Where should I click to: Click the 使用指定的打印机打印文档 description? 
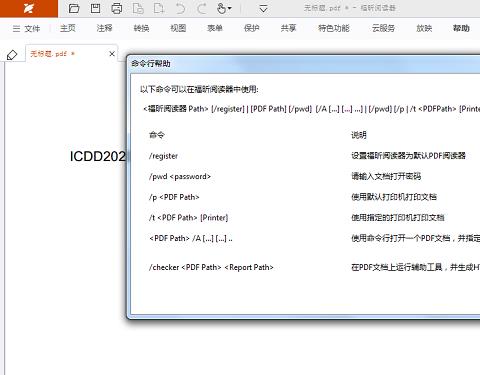coord(398,218)
